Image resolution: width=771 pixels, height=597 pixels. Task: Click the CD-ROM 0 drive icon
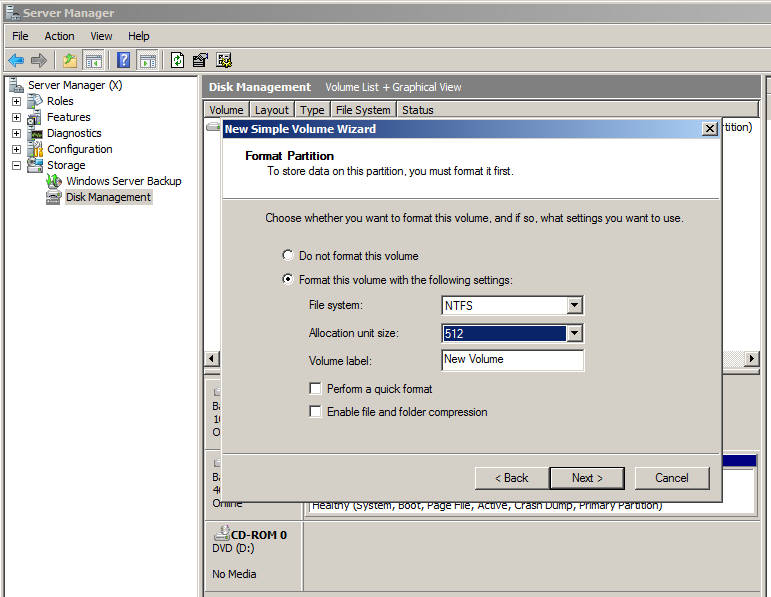tap(222, 533)
